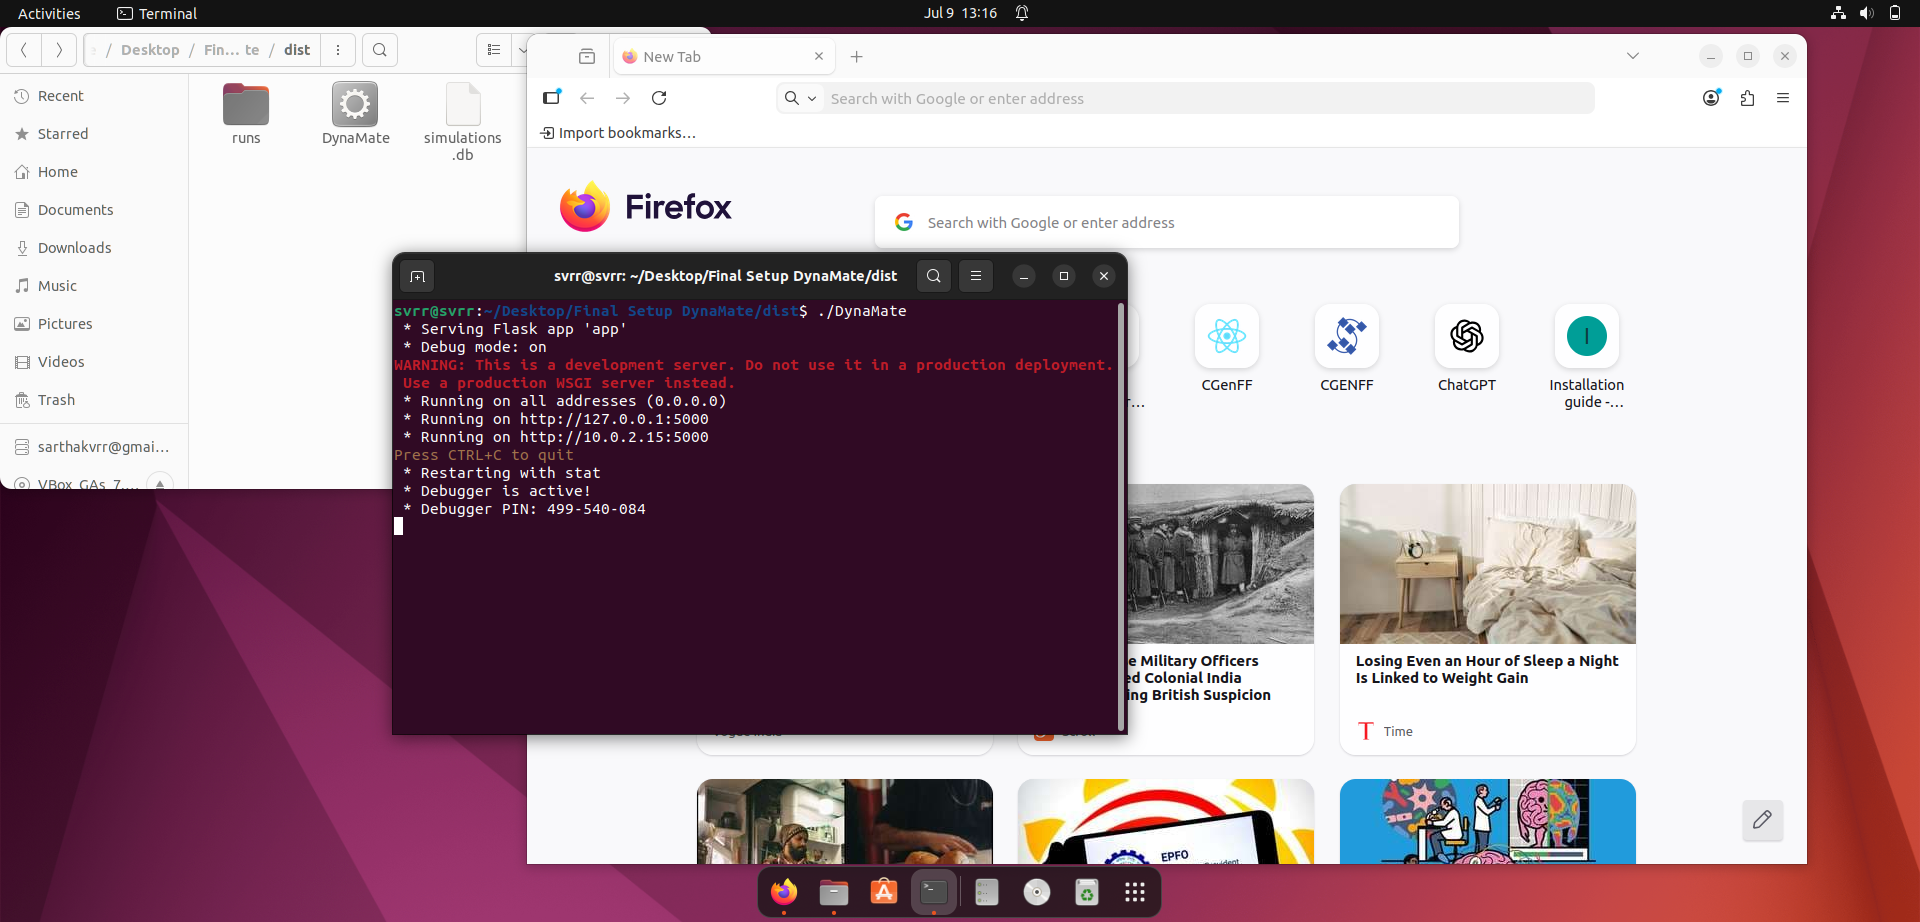The width and height of the screenshot is (1920, 922).
Task: Launch Firefox from the dock
Action: [x=784, y=892]
